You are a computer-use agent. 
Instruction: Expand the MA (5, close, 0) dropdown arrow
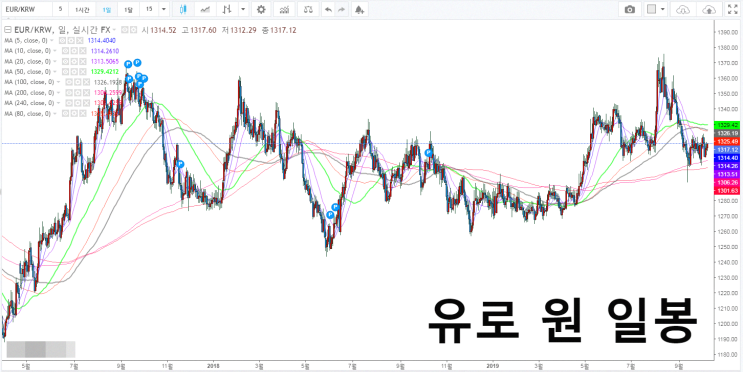click(x=52, y=40)
